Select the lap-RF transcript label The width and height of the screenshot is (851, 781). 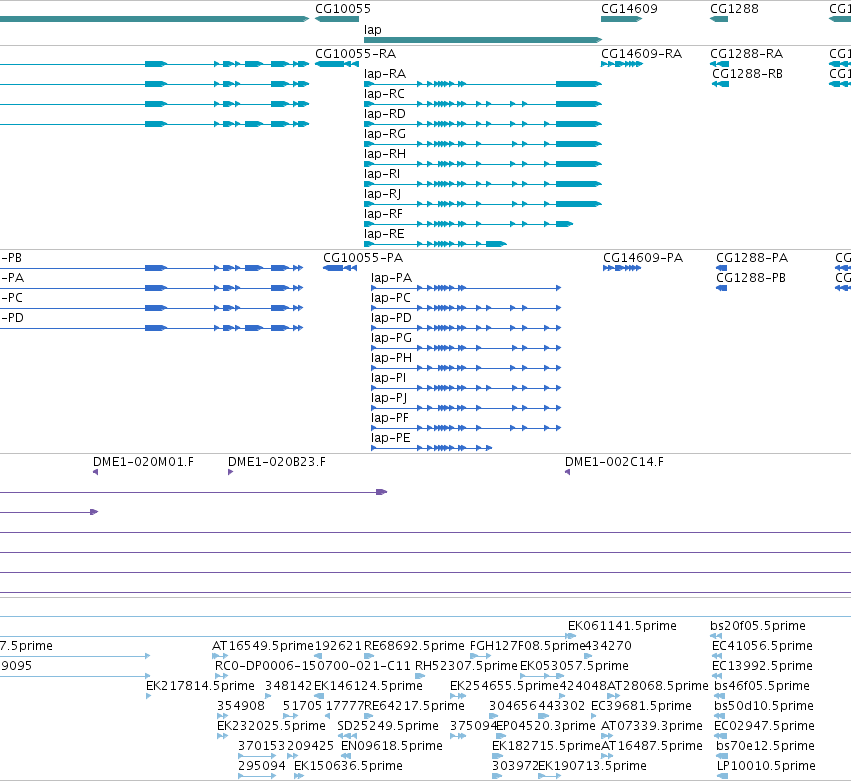tap(384, 214)
